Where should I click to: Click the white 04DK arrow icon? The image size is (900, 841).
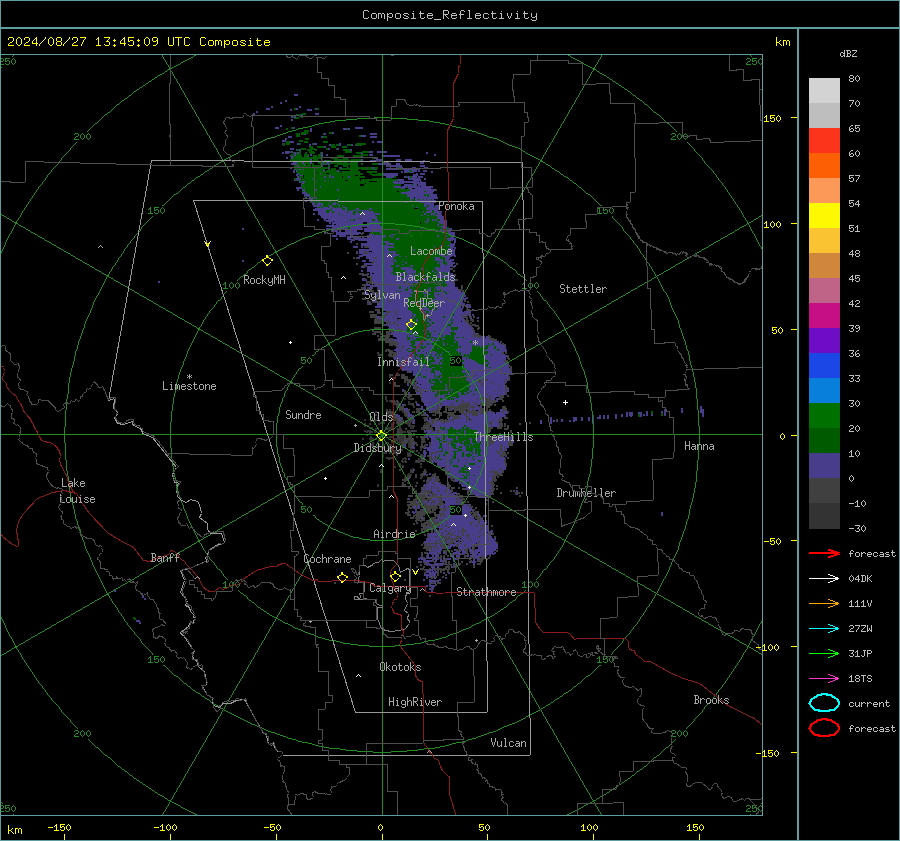click(824, 579)
